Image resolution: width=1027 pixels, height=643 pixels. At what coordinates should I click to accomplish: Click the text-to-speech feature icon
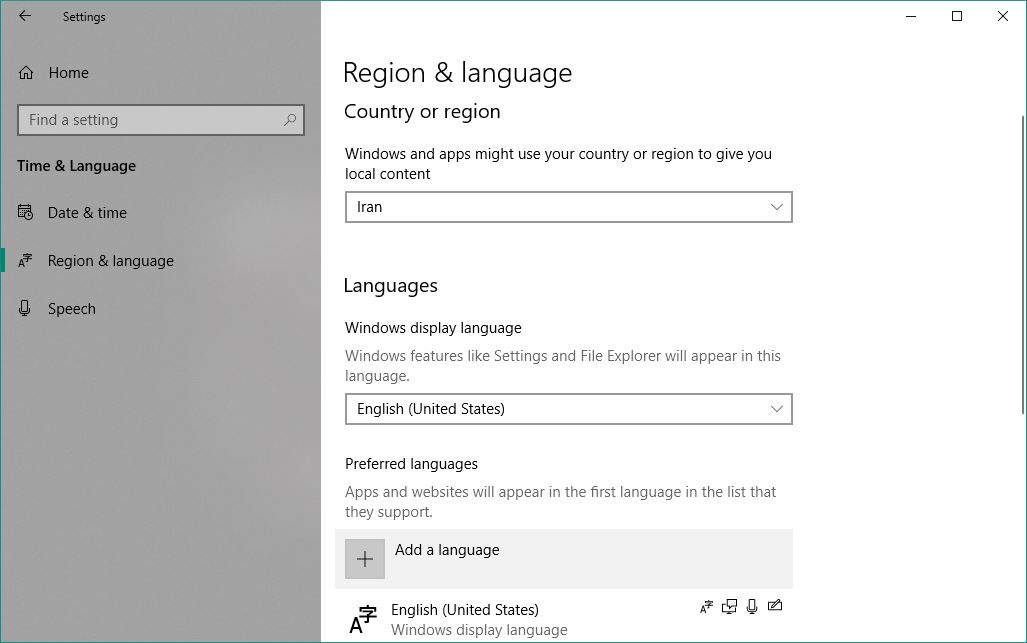tap(729, 607)
